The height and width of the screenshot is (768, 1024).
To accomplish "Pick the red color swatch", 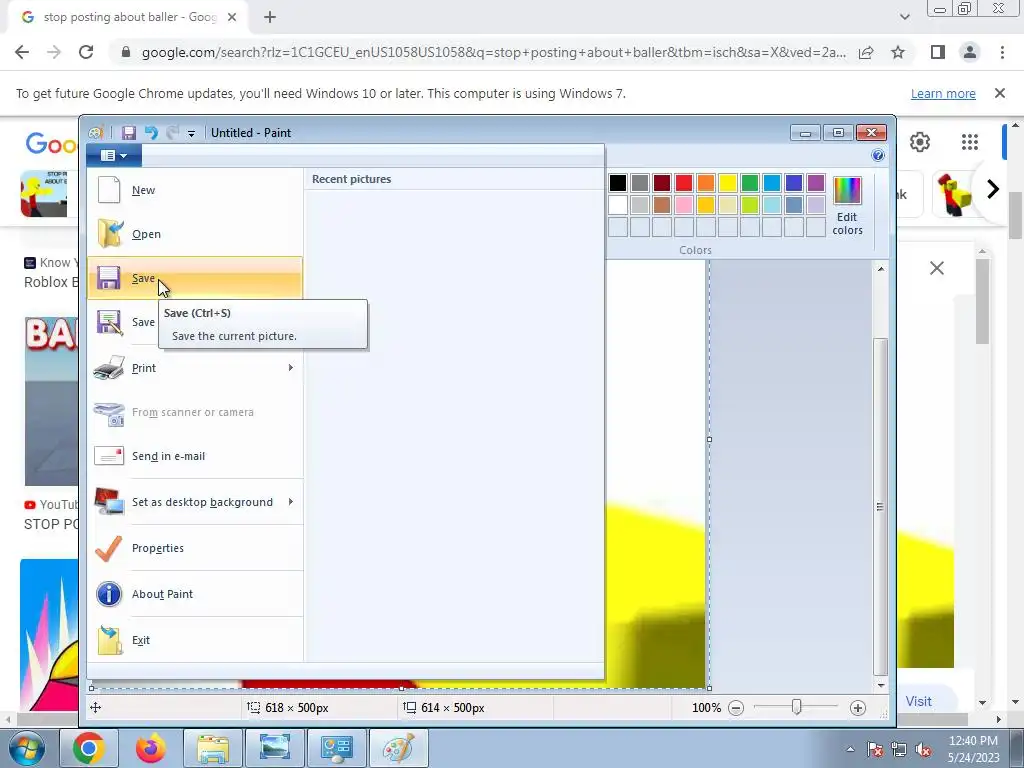I will click(x=684, y=183).
